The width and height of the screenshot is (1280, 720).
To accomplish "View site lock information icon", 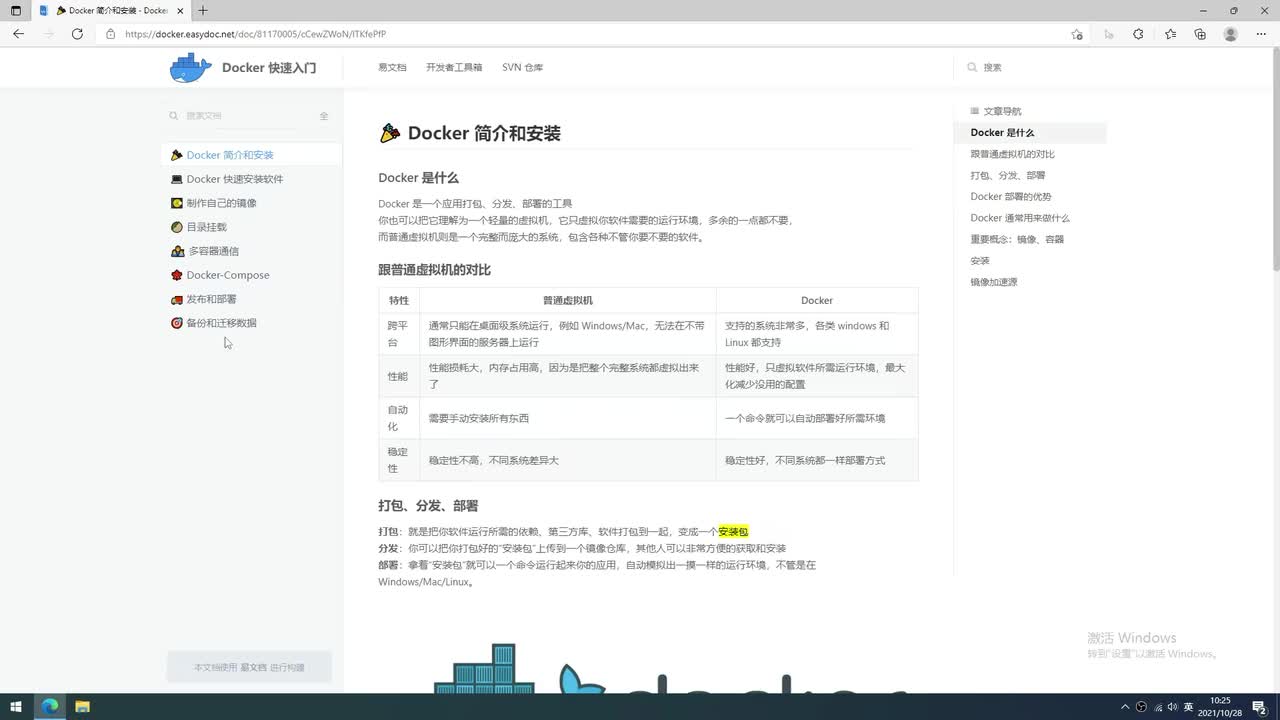I will point(111,34).
